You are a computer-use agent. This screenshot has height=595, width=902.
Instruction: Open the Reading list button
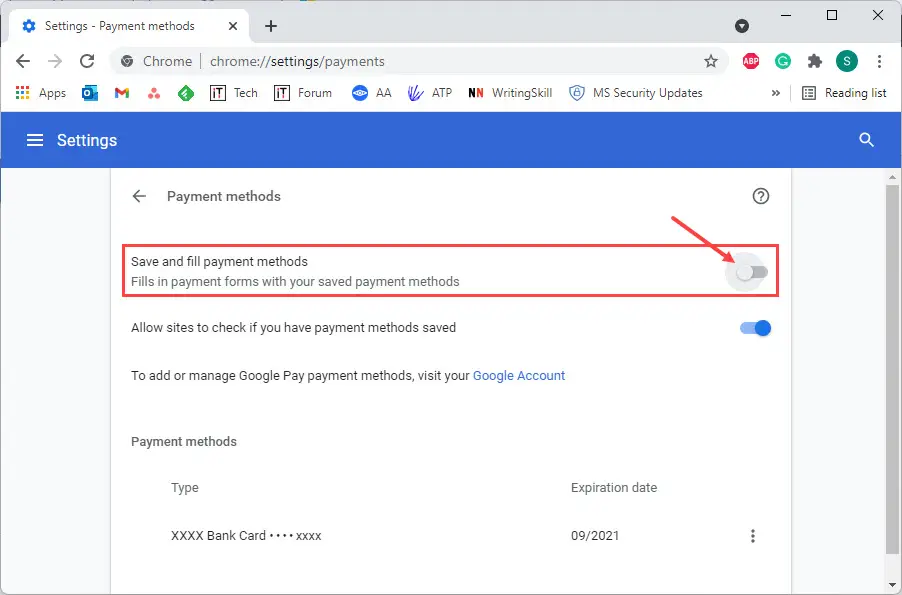(844, 93)
